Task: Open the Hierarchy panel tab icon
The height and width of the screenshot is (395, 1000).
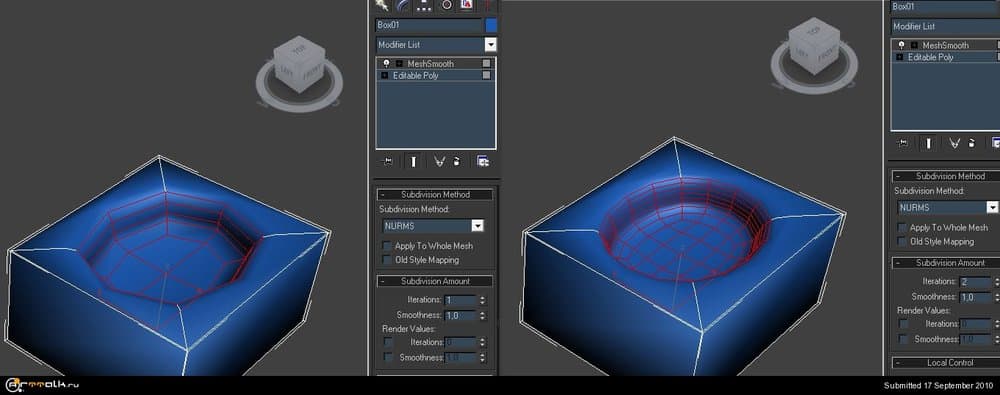Action: click(x=424, y=4)
